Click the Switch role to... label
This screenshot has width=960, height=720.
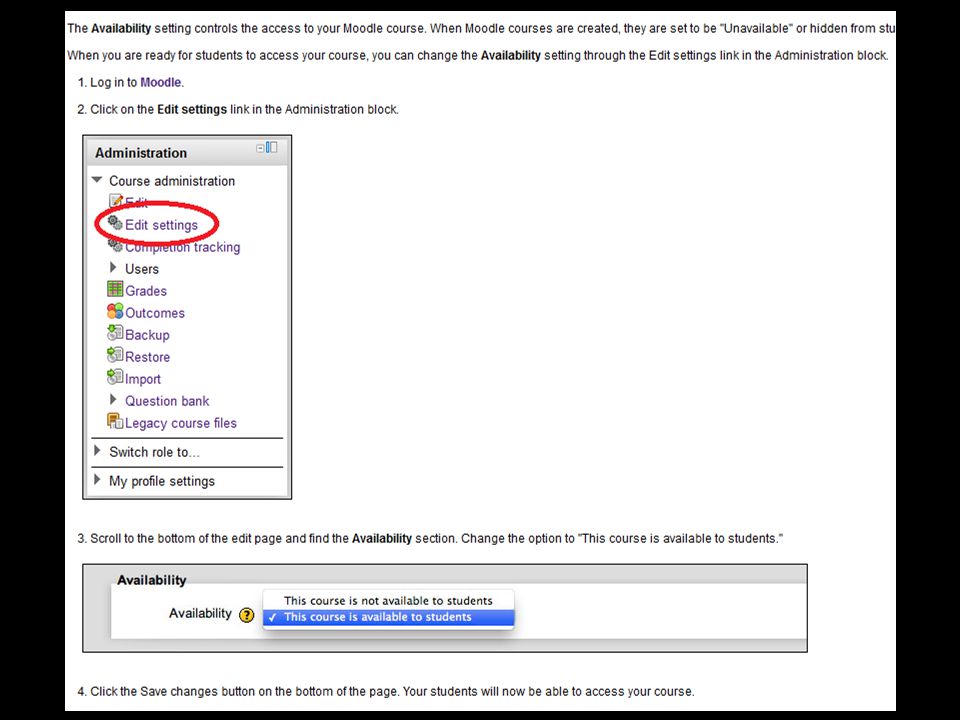tap(154, 452)
